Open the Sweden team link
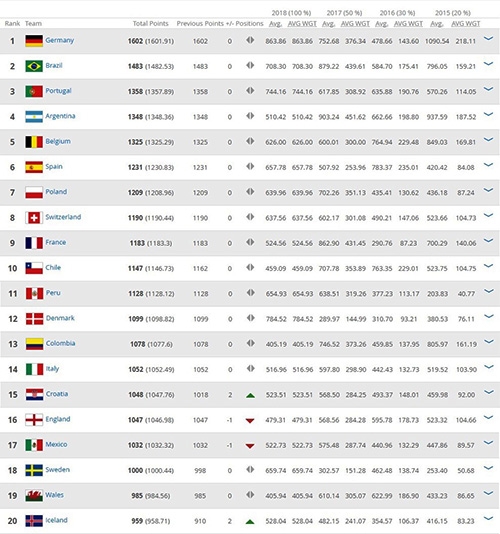Viewport: 500px width, 534px height. coord(58,469)
